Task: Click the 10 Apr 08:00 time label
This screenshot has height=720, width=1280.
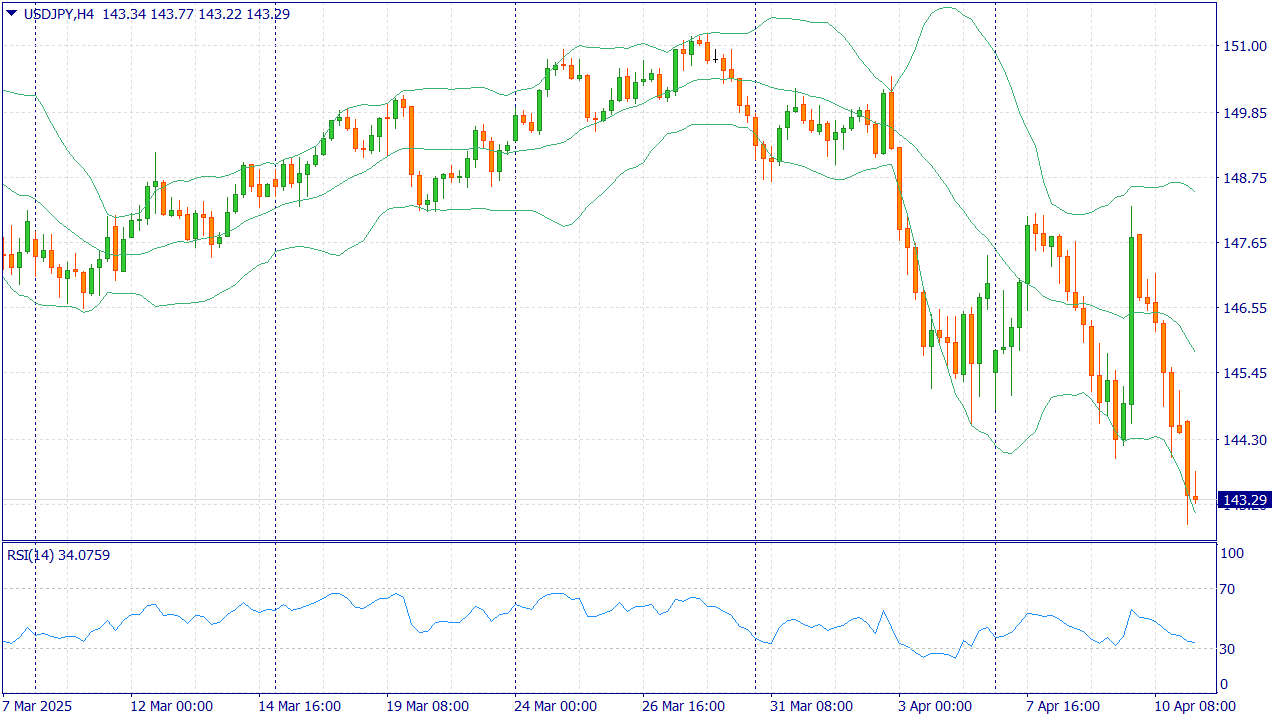Action: tap(1194, 706)
